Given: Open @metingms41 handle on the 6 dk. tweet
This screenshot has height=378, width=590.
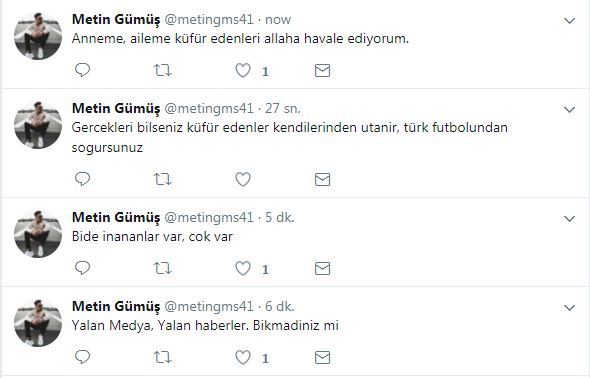Looking at the screenshot, I should pyautogui.click(x=209, y=307).
